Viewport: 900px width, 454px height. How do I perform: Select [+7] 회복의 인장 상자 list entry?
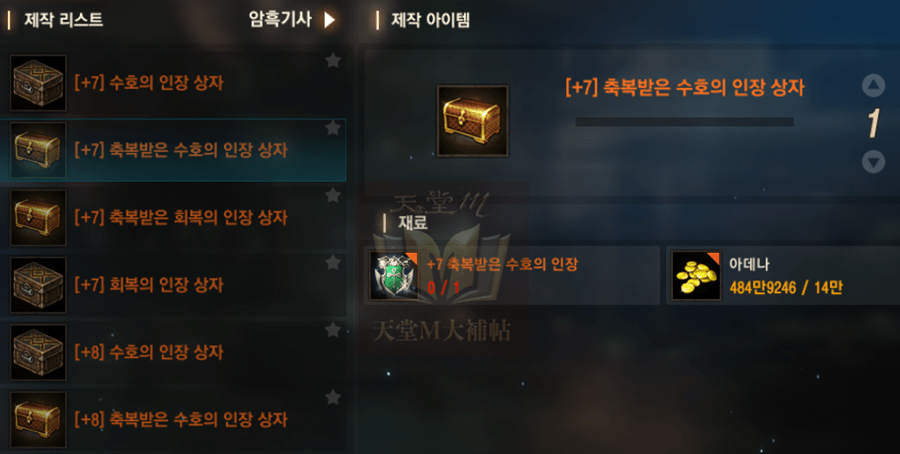click(x=173, y=285)
